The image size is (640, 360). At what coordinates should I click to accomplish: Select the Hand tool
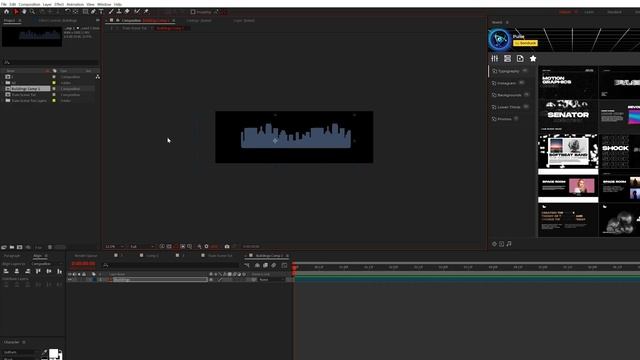point(24,12)
